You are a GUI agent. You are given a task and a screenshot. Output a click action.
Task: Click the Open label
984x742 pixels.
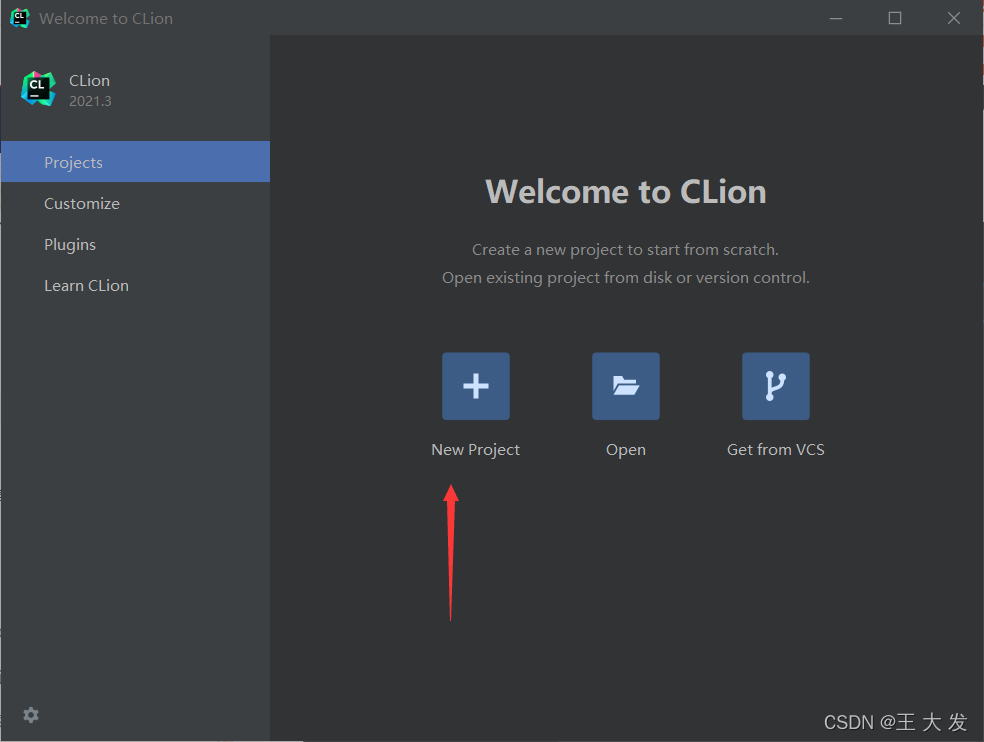pos(626,451)
